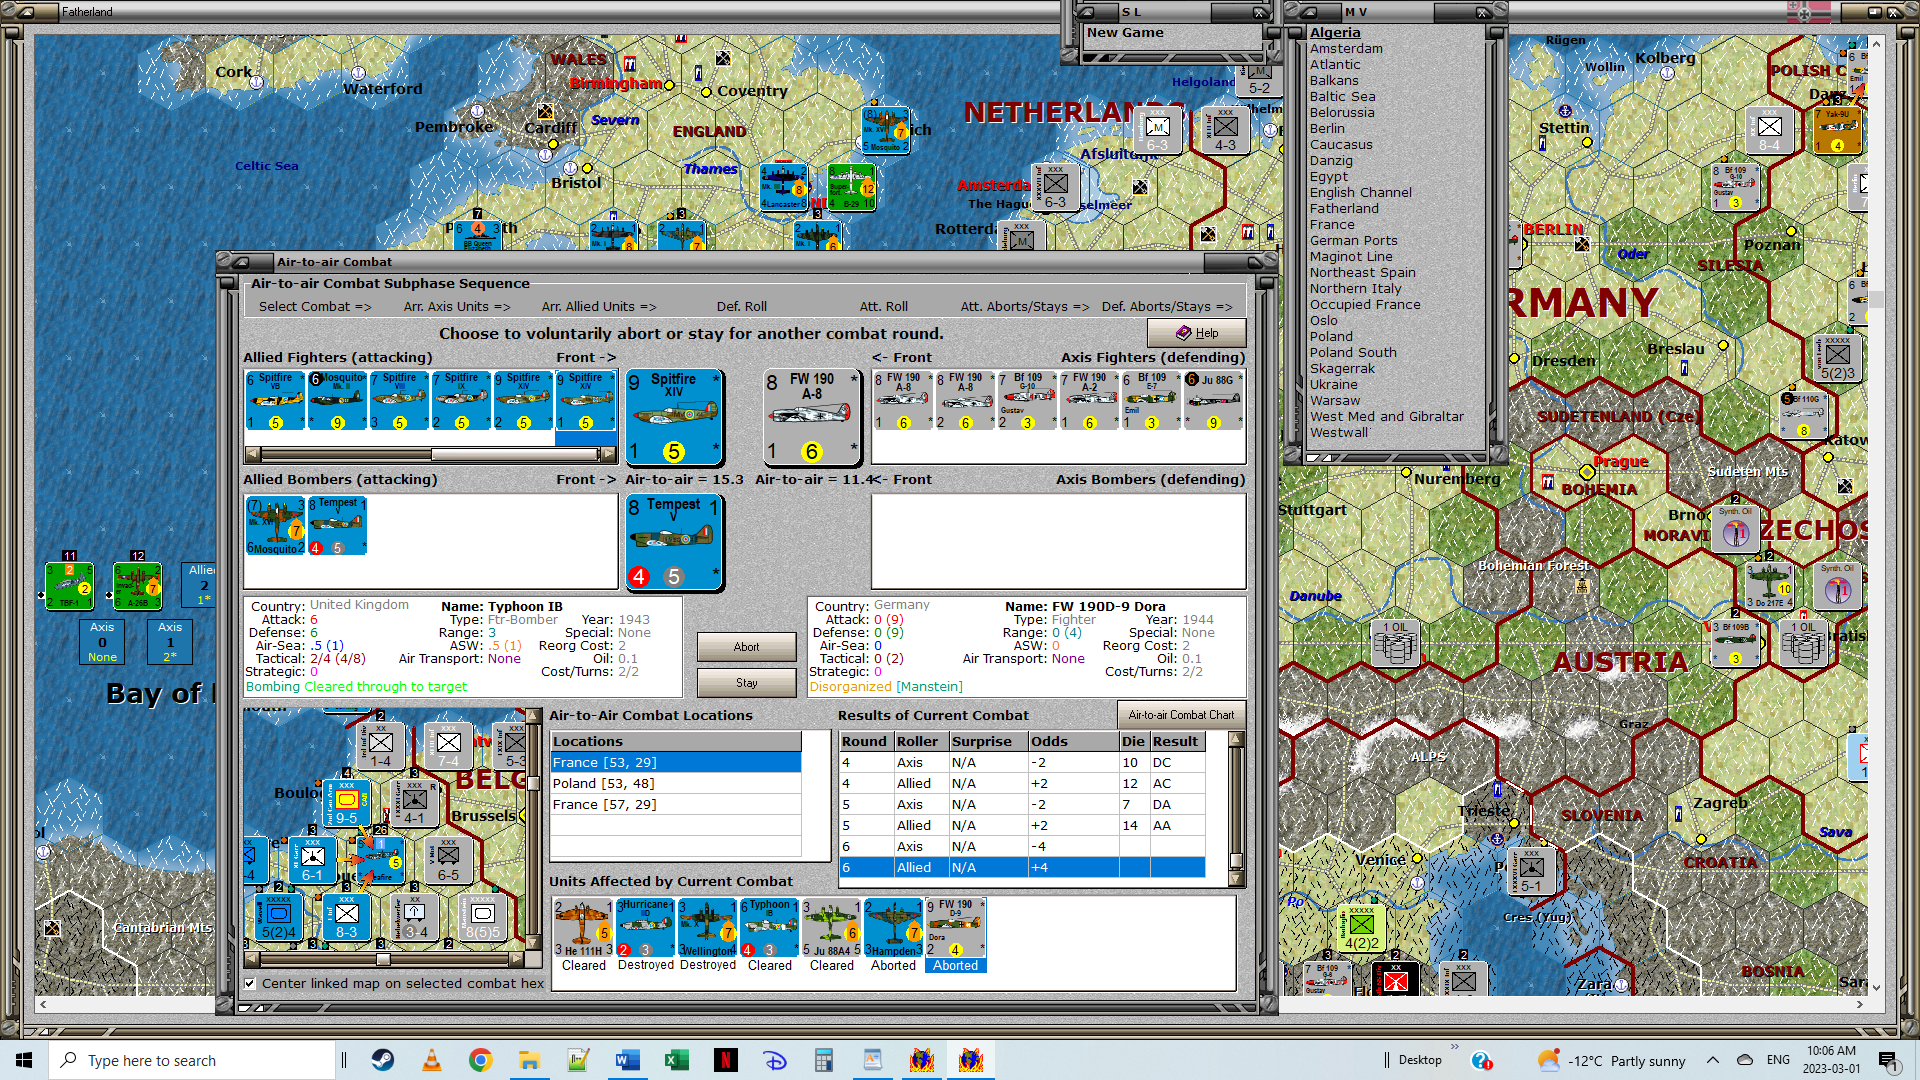
Task: Open Microsoft Word from the taskbar
Action: (x=628, y=1060)
